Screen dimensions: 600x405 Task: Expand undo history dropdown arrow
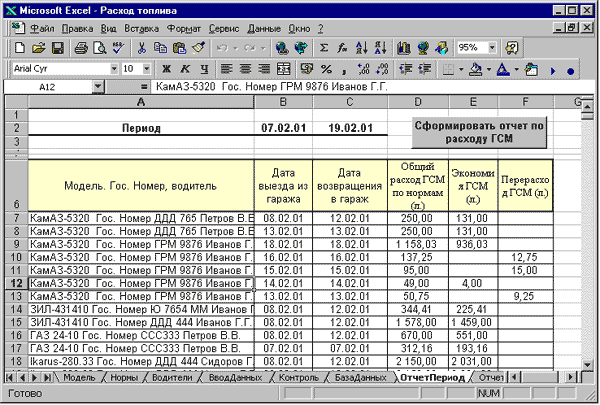[235, 48]
